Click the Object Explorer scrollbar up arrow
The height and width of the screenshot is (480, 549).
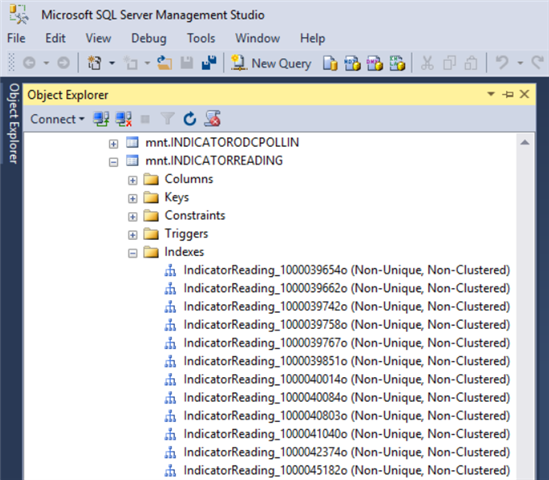click(524, 142)
